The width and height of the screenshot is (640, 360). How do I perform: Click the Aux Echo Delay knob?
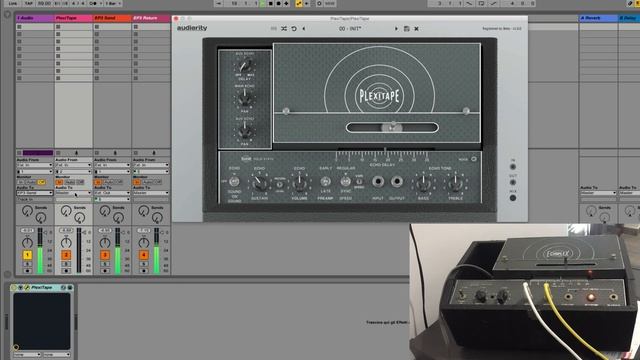pos(245,65)
